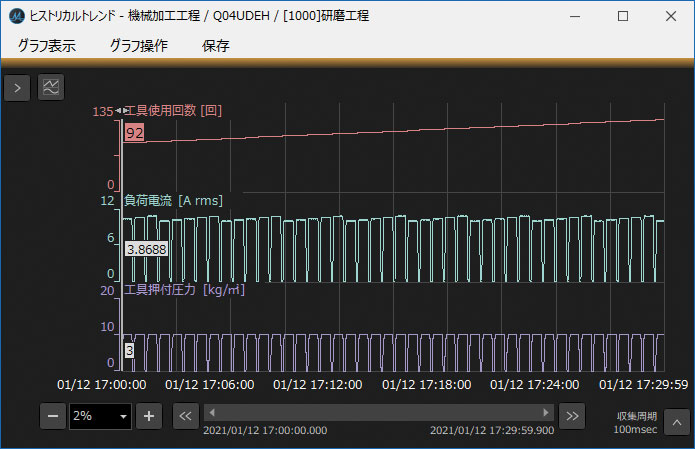Image resolution: width=695 pixels, height=449 pixels.
Task: Jump back with the double-left arrow button
Action: point(185,416)
